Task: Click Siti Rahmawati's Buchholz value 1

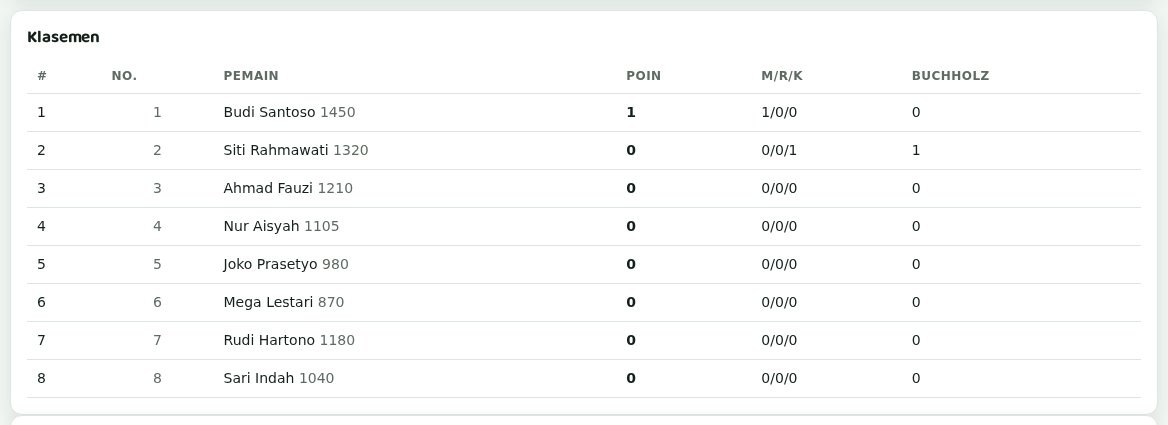Action: (x=916, y=150)
